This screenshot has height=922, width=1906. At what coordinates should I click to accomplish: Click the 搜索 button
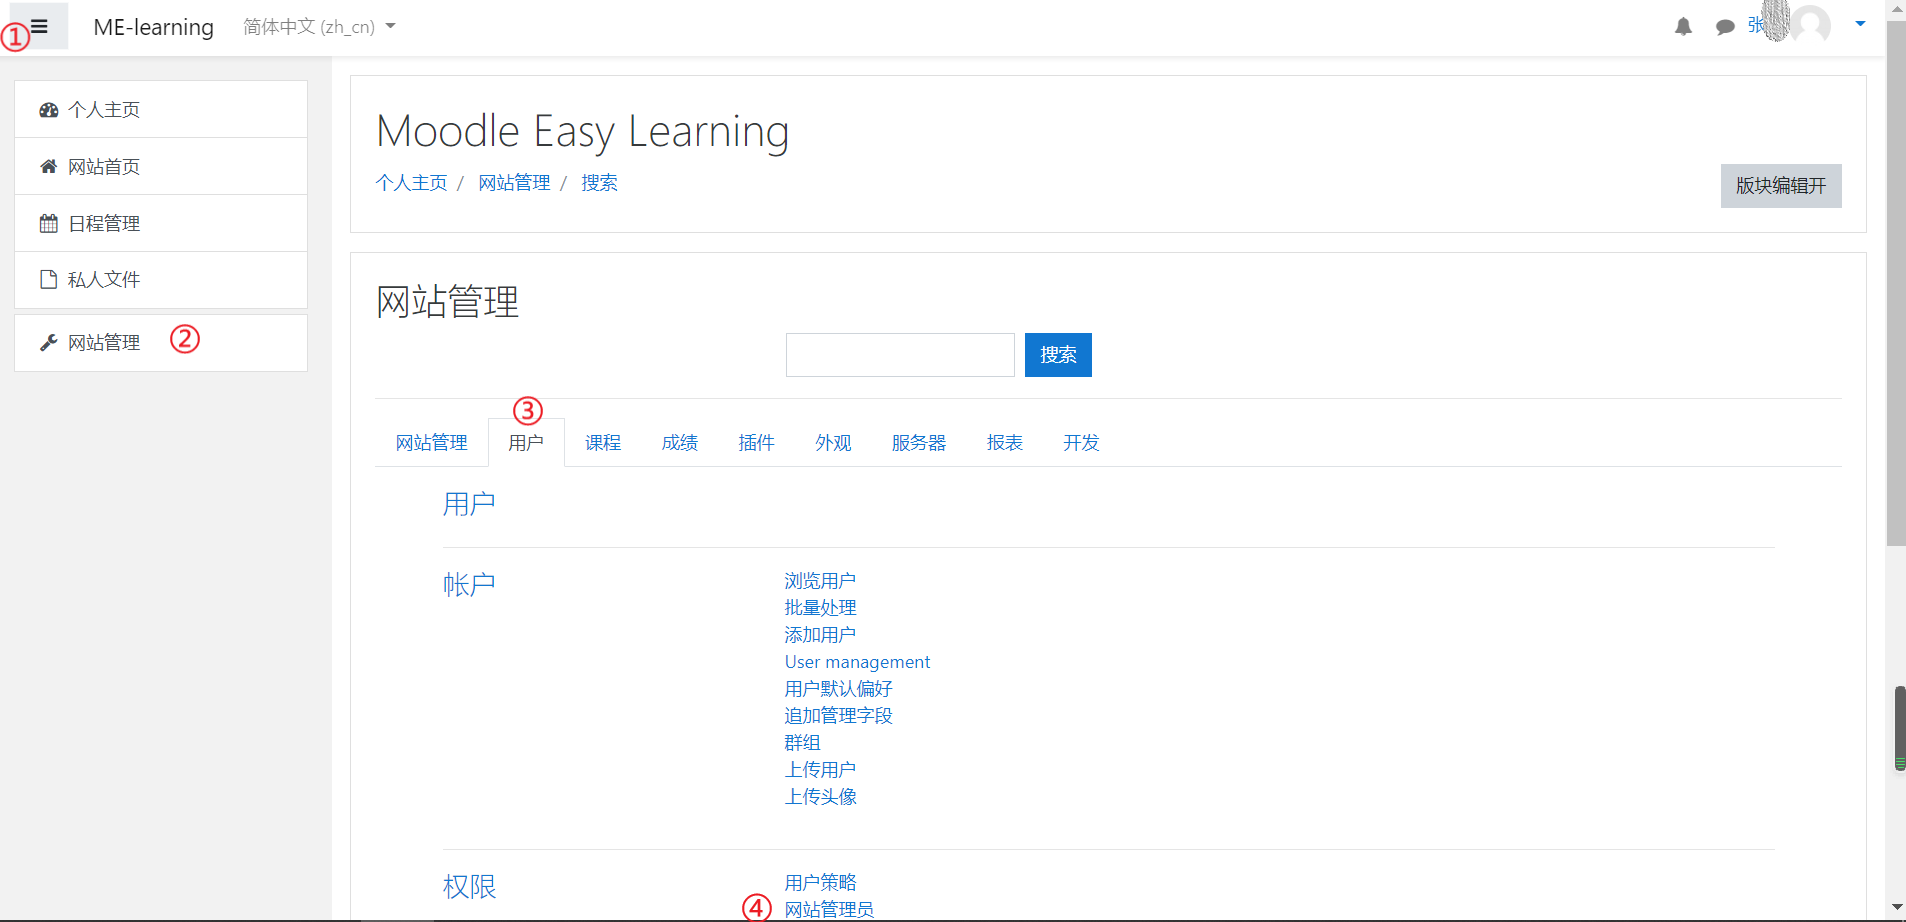(x=1058, y=354)
